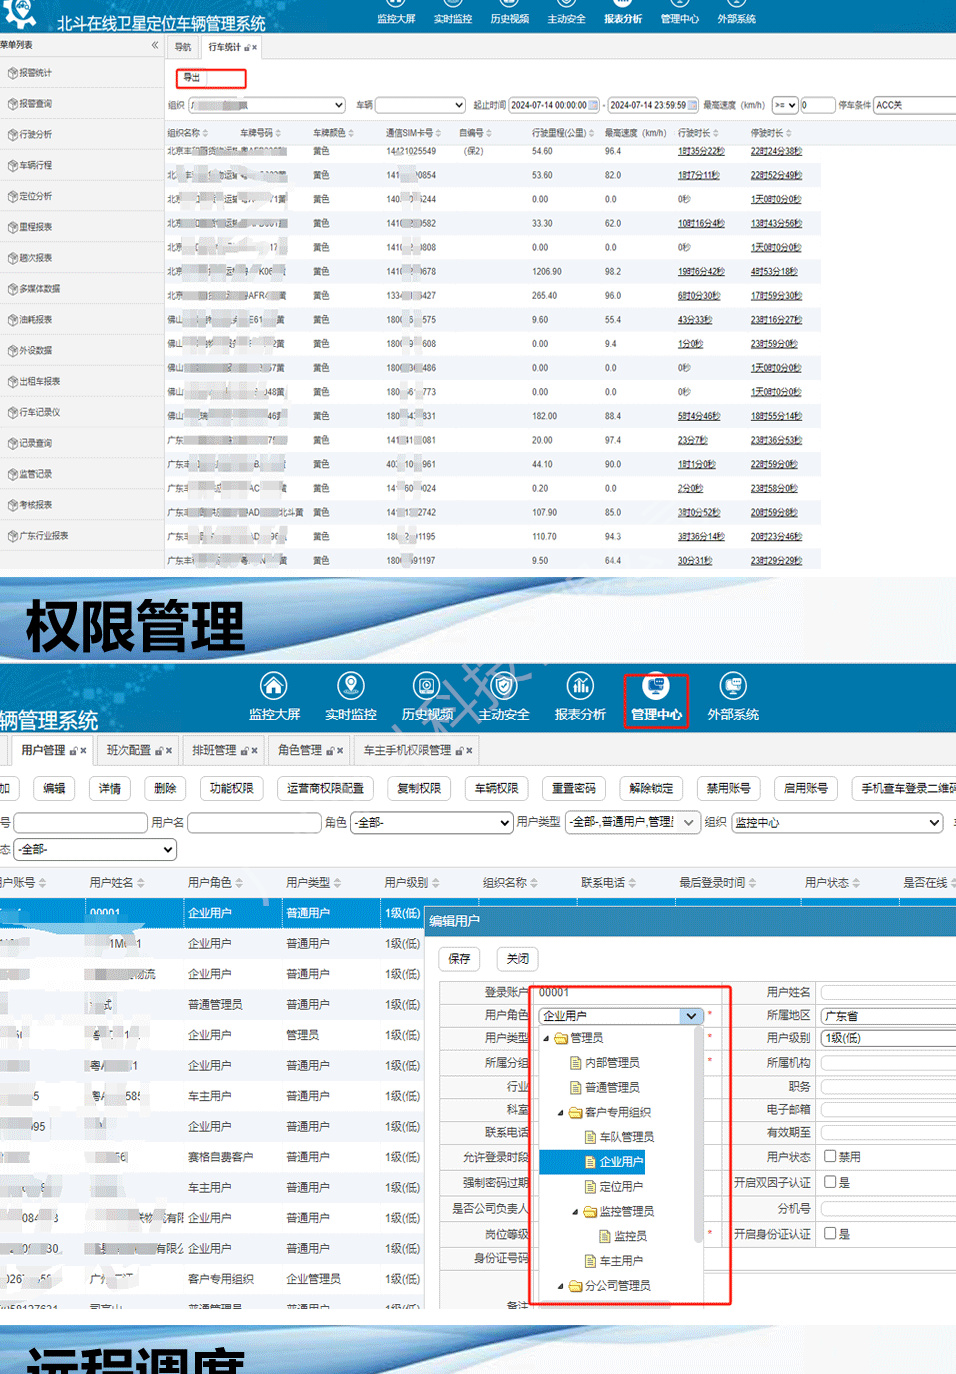Click the 重置密码 button

point(574,788)
